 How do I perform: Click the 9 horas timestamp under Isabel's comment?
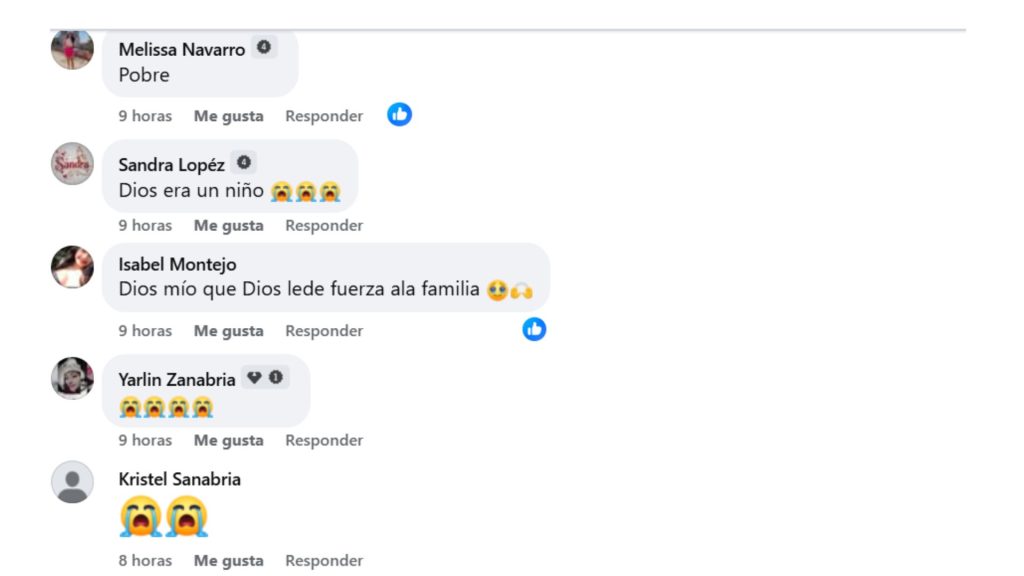point(144,330)
